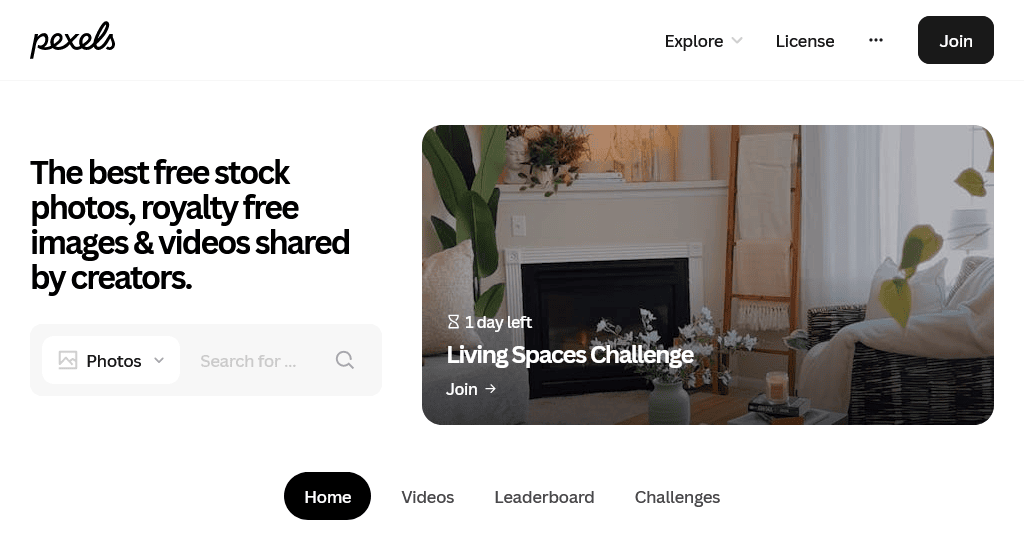This screenshot has width=1024, height=550.
Task: Click the photo image icon beside Photos
Action: pyautogui.click(x=68, y=360)
